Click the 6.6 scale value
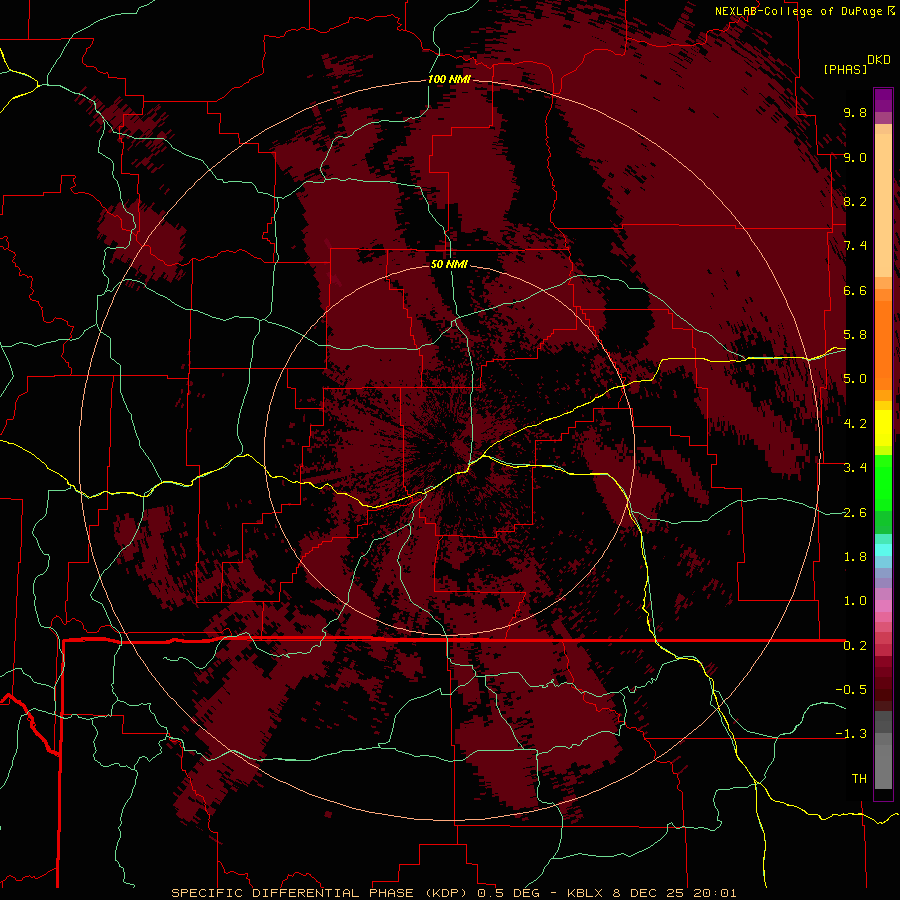This screenshot has height=900, width=900. point(855,290)
